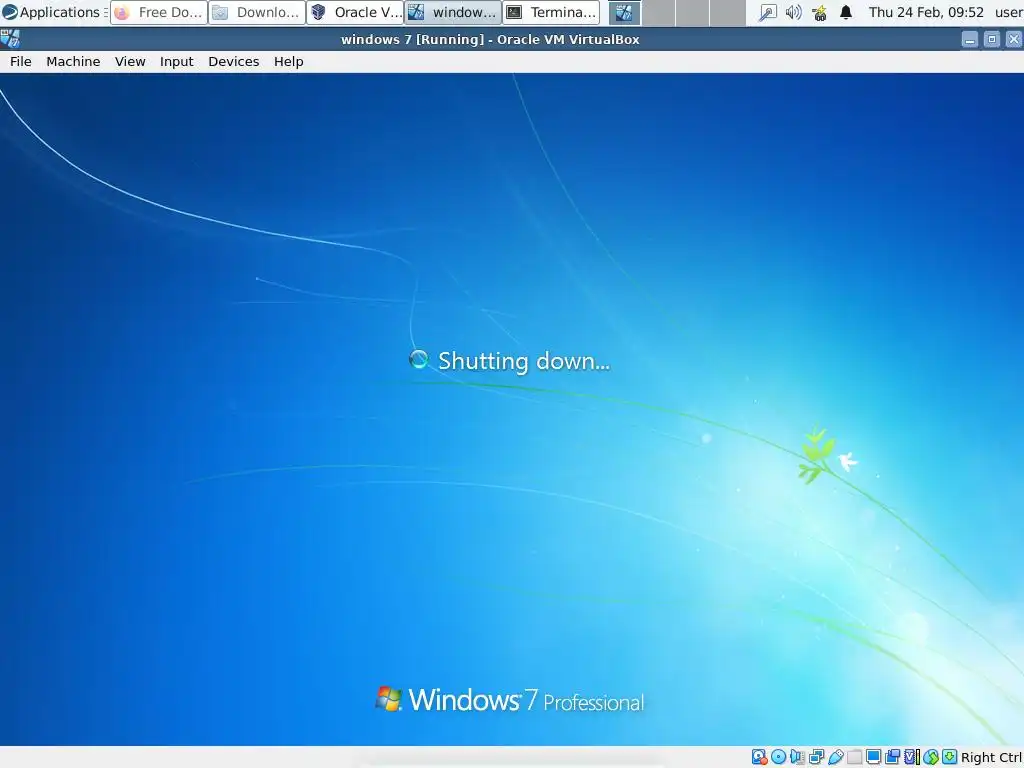1024x768 pixels.
Task: Open the power manager tray icon
Action: 820,12
